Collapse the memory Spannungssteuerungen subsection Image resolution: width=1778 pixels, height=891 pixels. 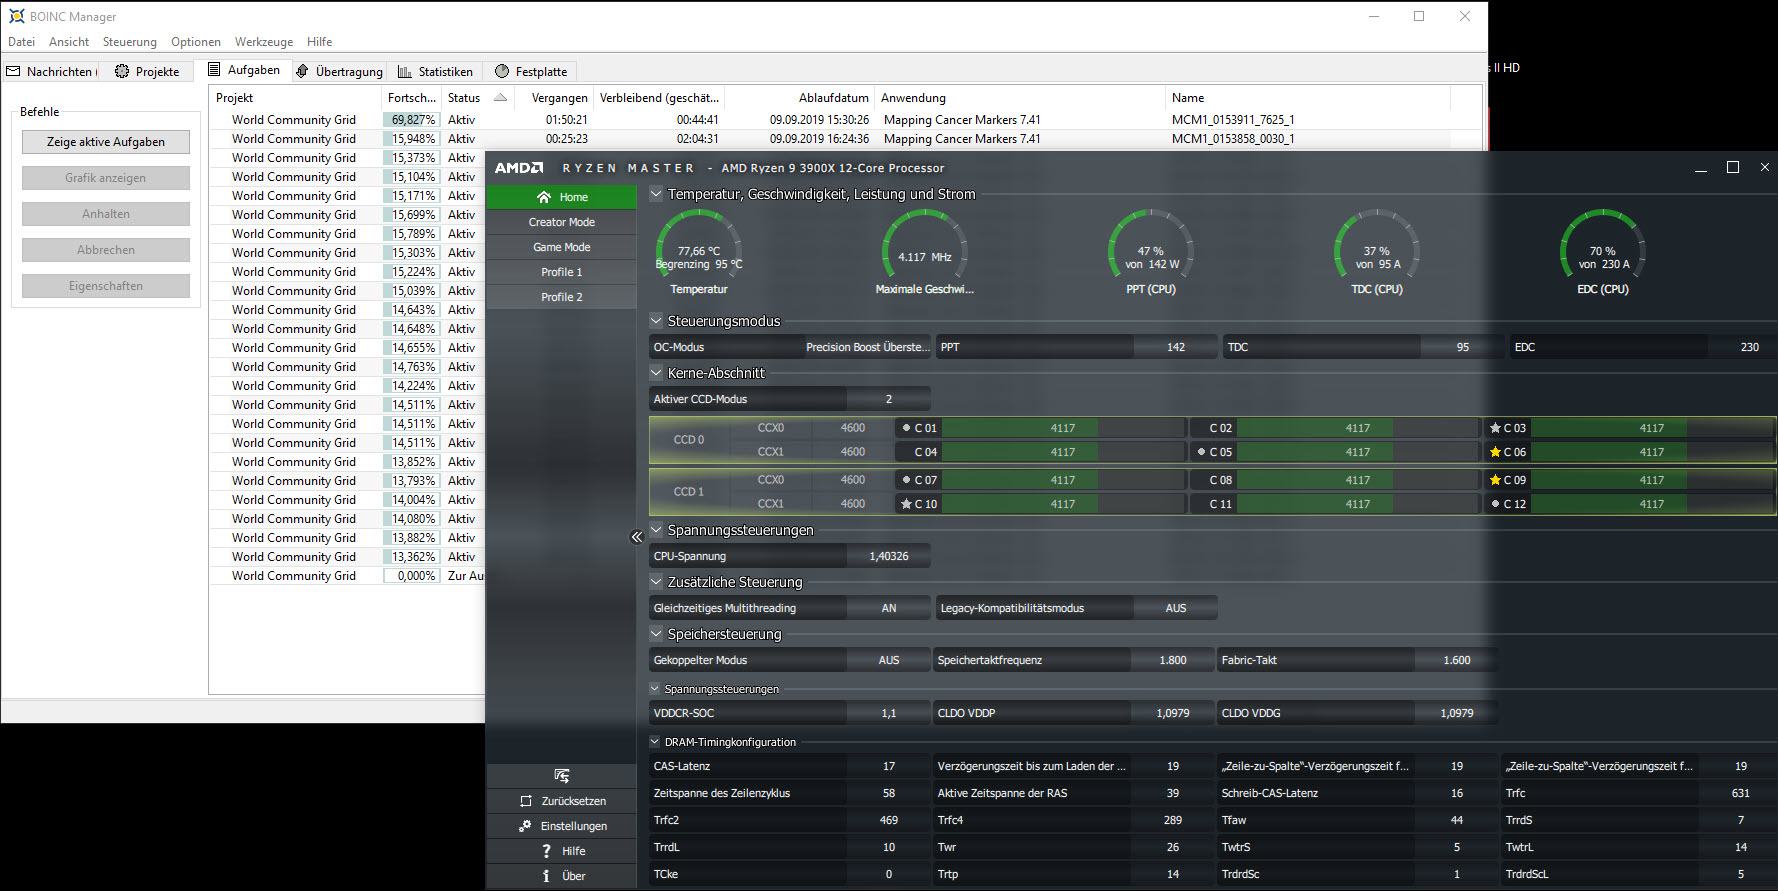tap(655, 689)
